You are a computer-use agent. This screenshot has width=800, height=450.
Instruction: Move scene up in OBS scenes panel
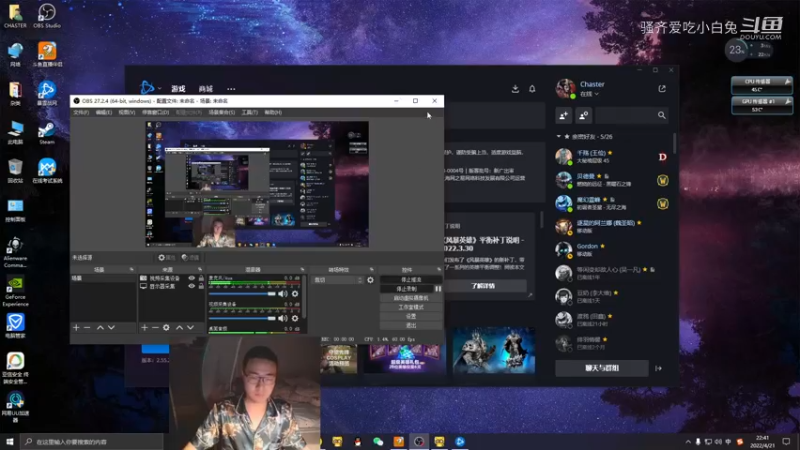pyautogui.click(x=100, y=328)
